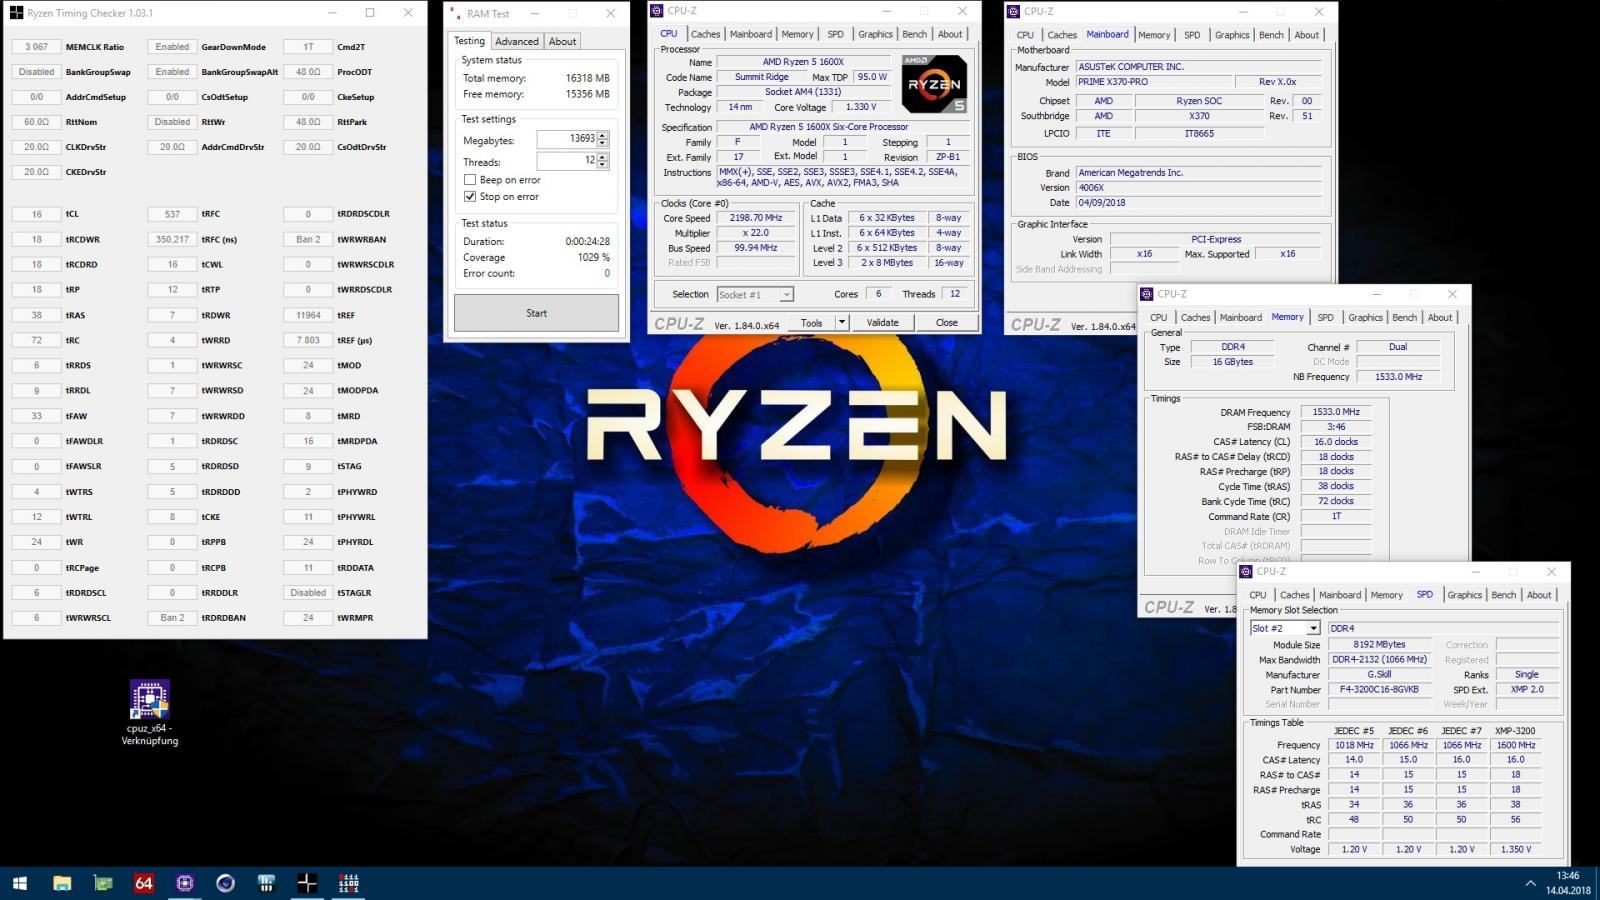The height and width of the screenshot is (900, 1600).
Task: Uncheck the Stop on error checkbox
Action: click(x=470, y=197)
